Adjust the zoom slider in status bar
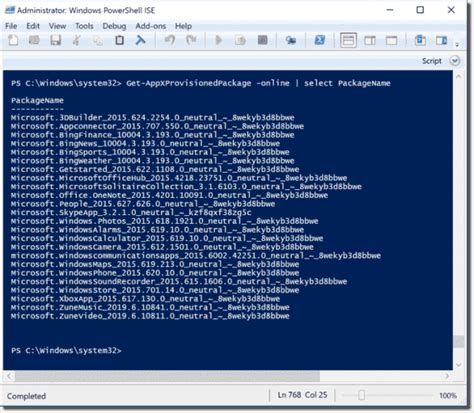474x413 pixels. (362, 395)
